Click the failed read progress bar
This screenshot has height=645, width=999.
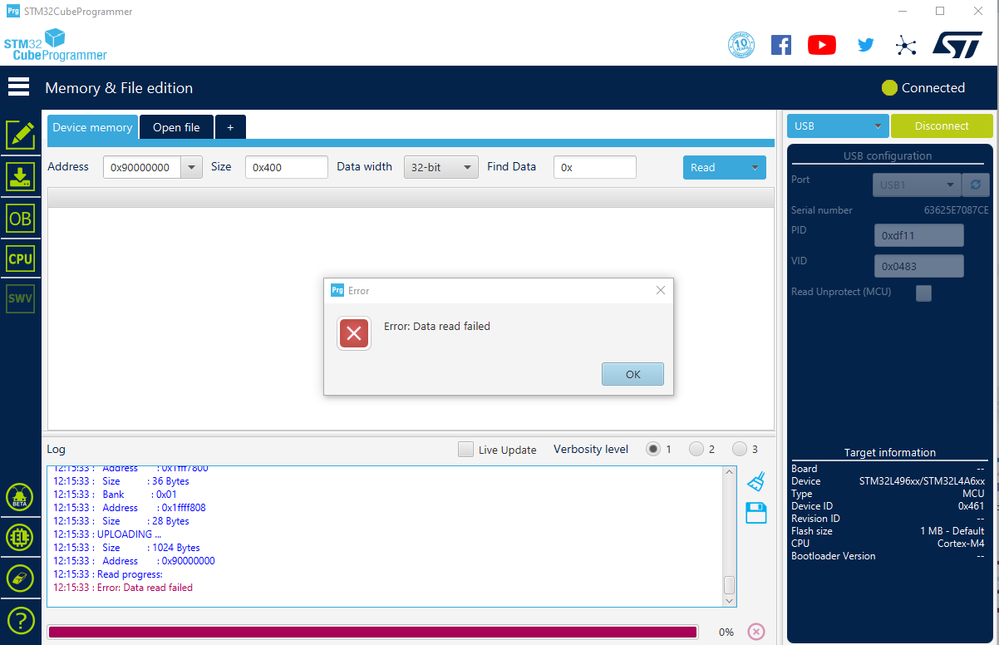coord(373,632)
